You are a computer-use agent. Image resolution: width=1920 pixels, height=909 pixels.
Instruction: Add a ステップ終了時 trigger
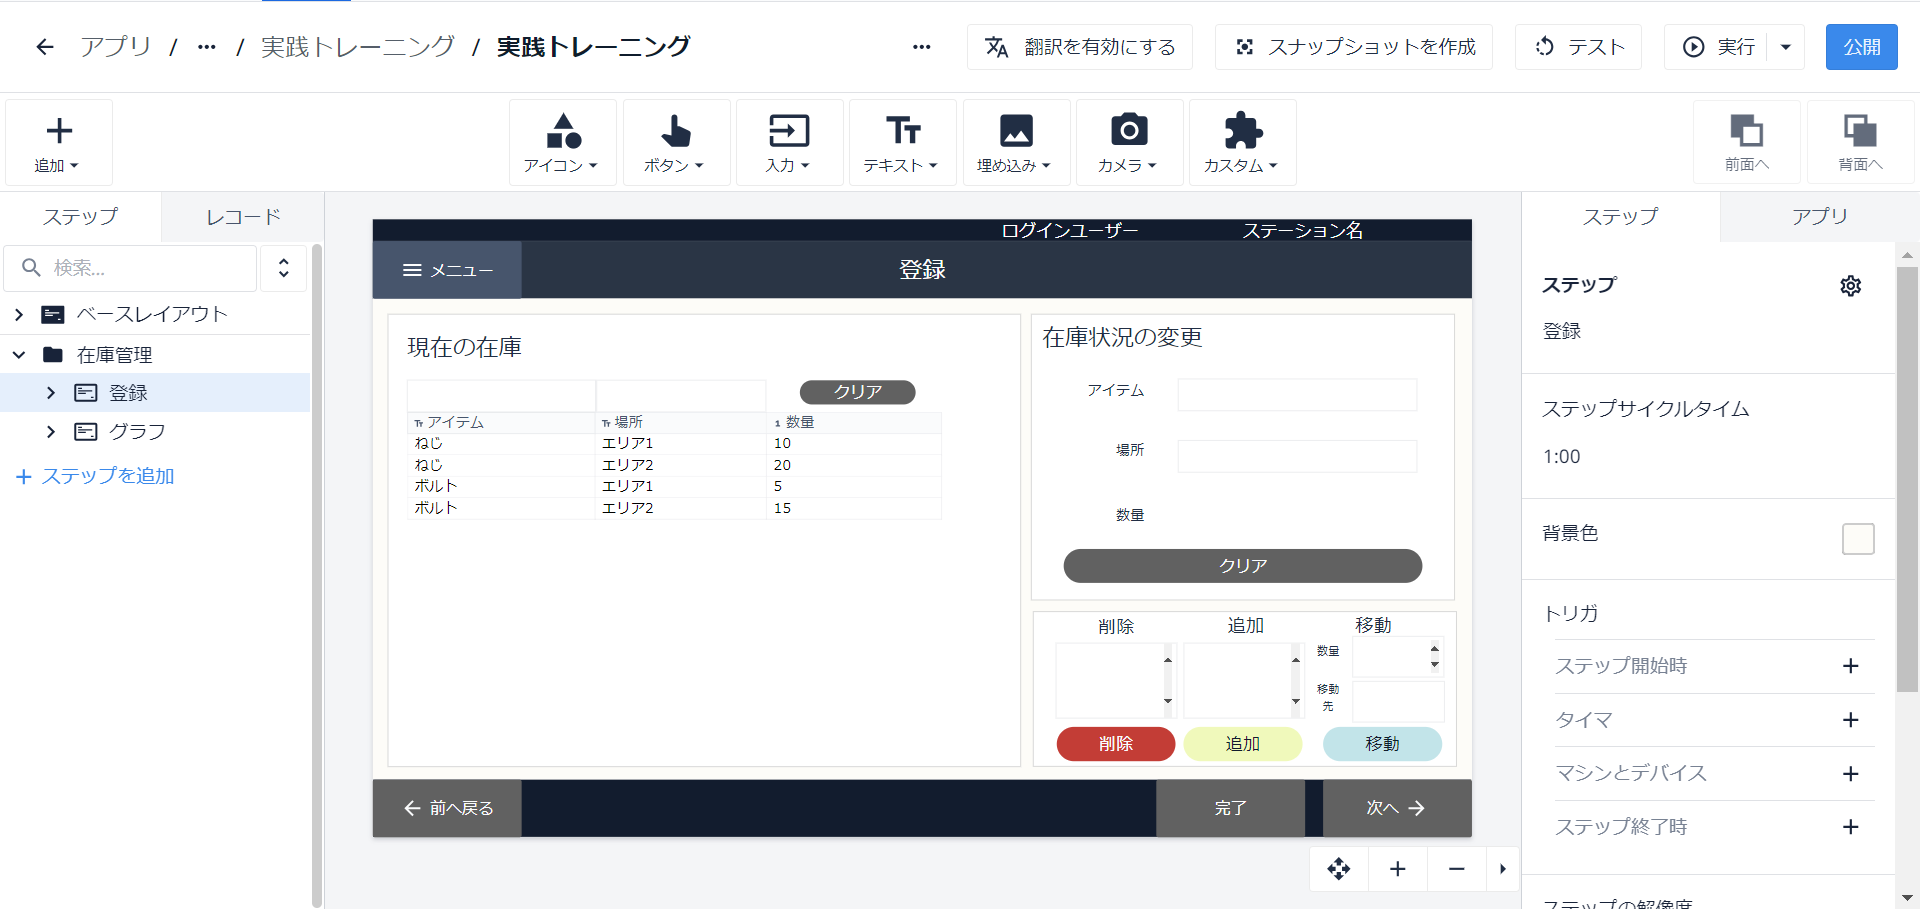(x=1851, y=827)
